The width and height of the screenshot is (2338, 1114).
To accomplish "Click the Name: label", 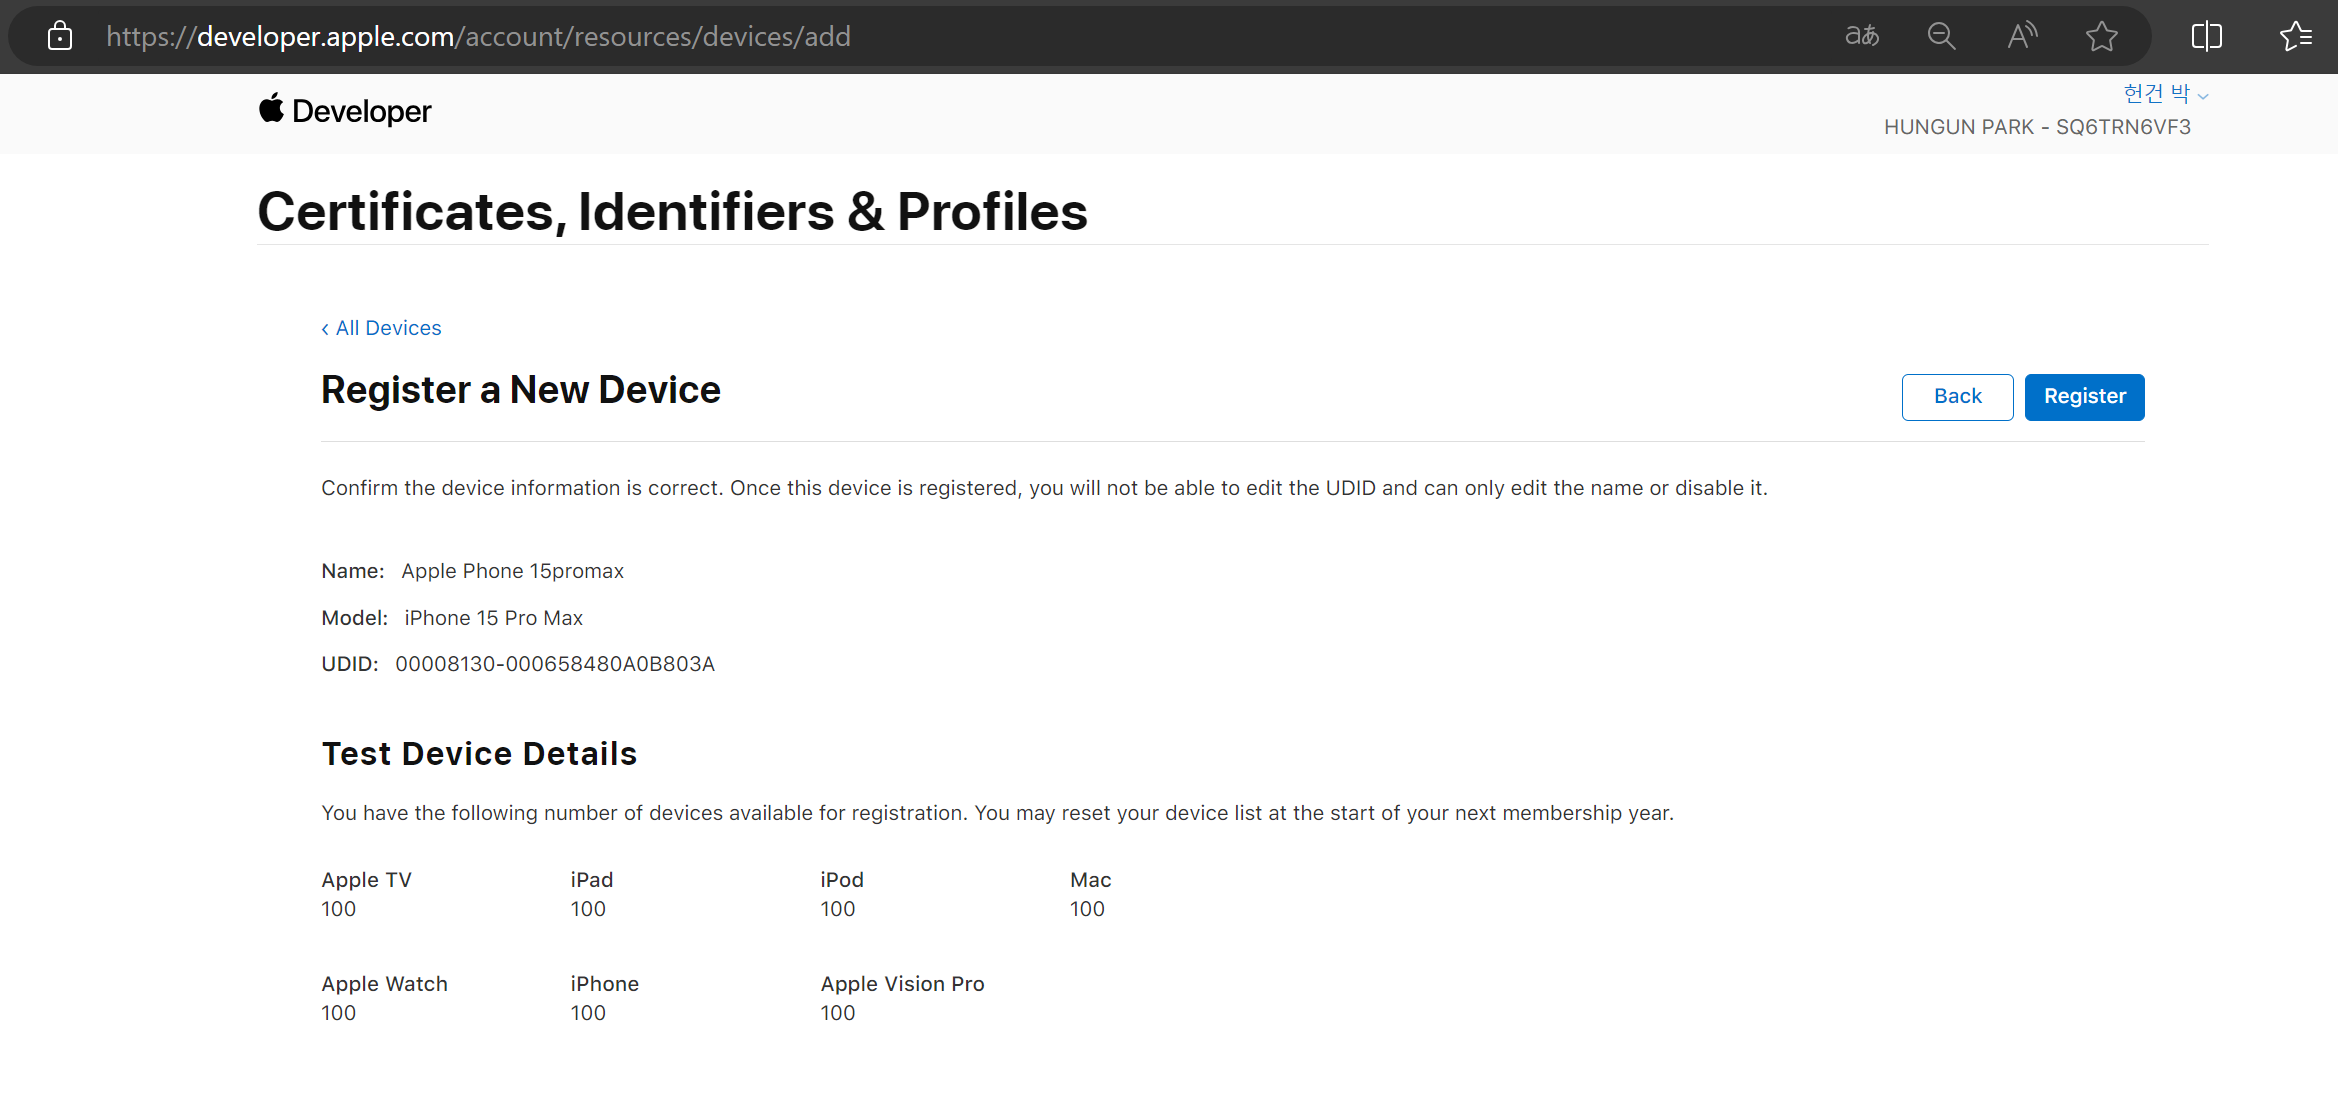I will (352, 571).
